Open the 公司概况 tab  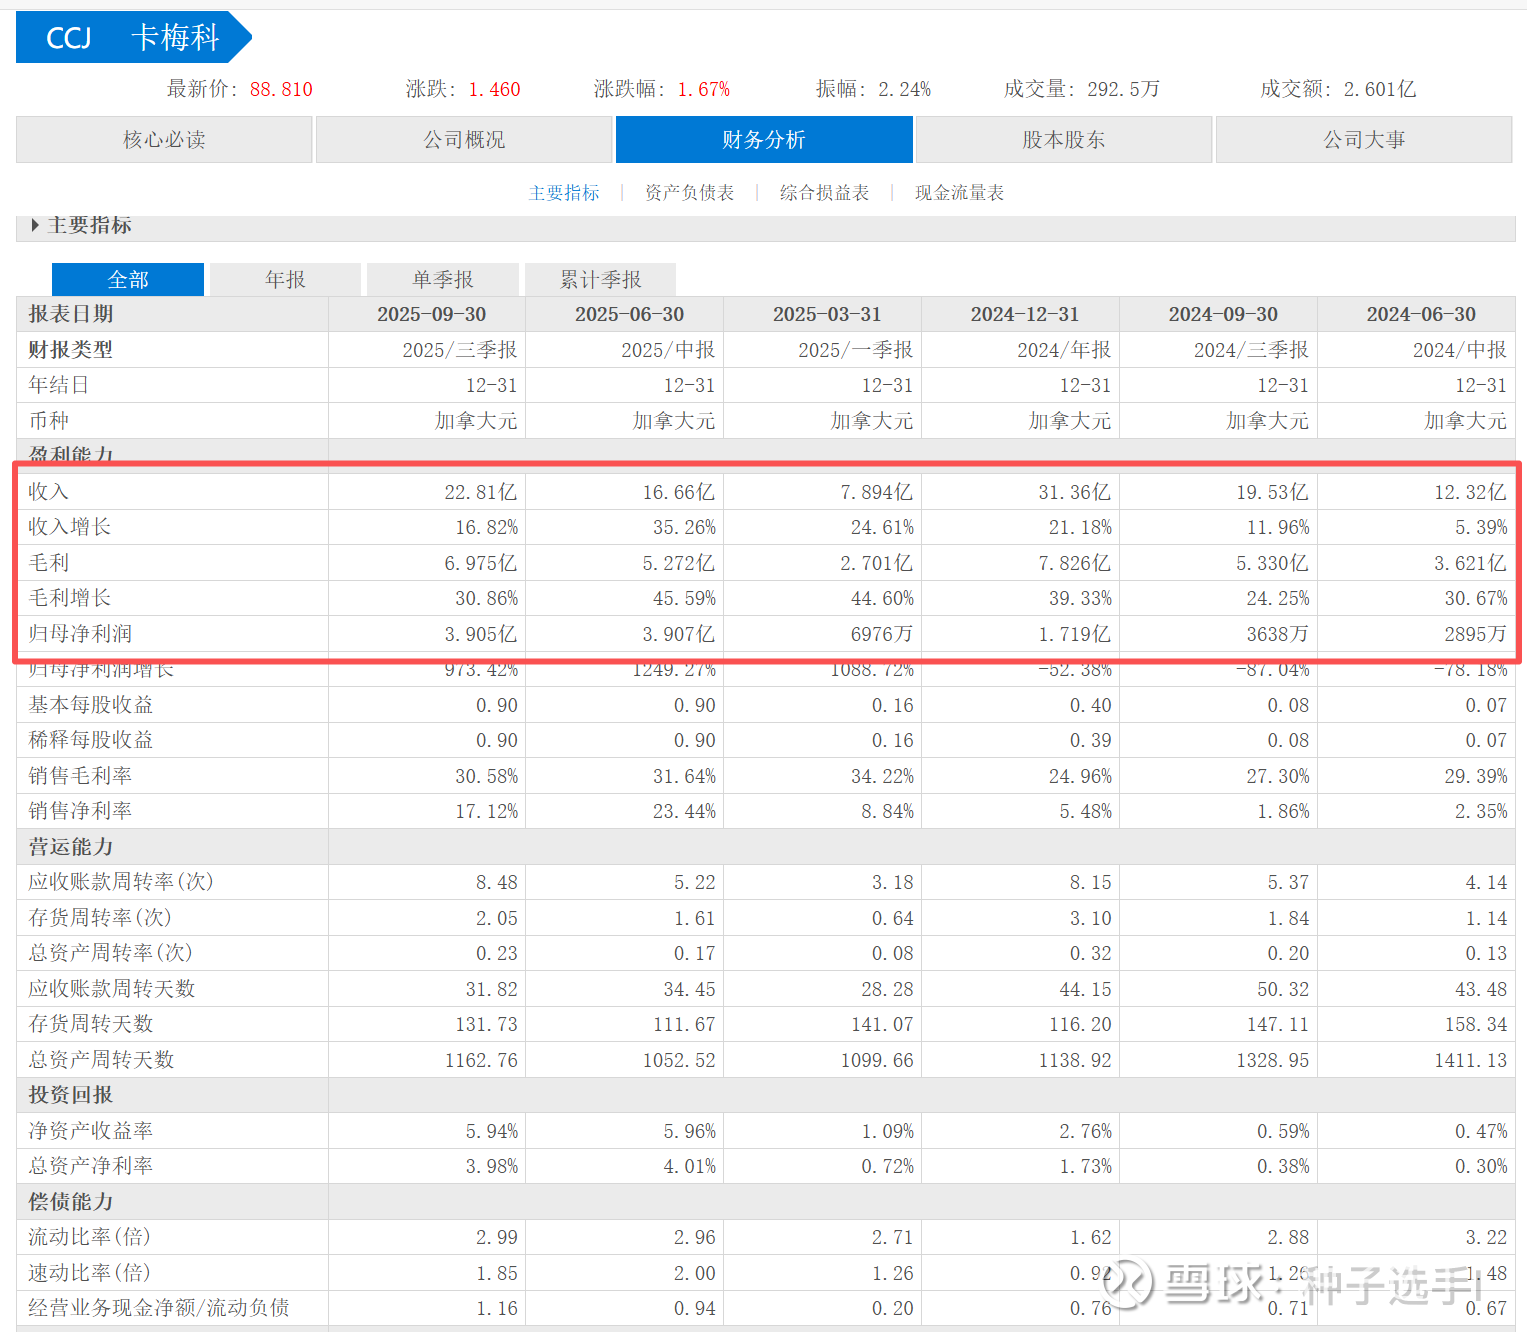464,139
